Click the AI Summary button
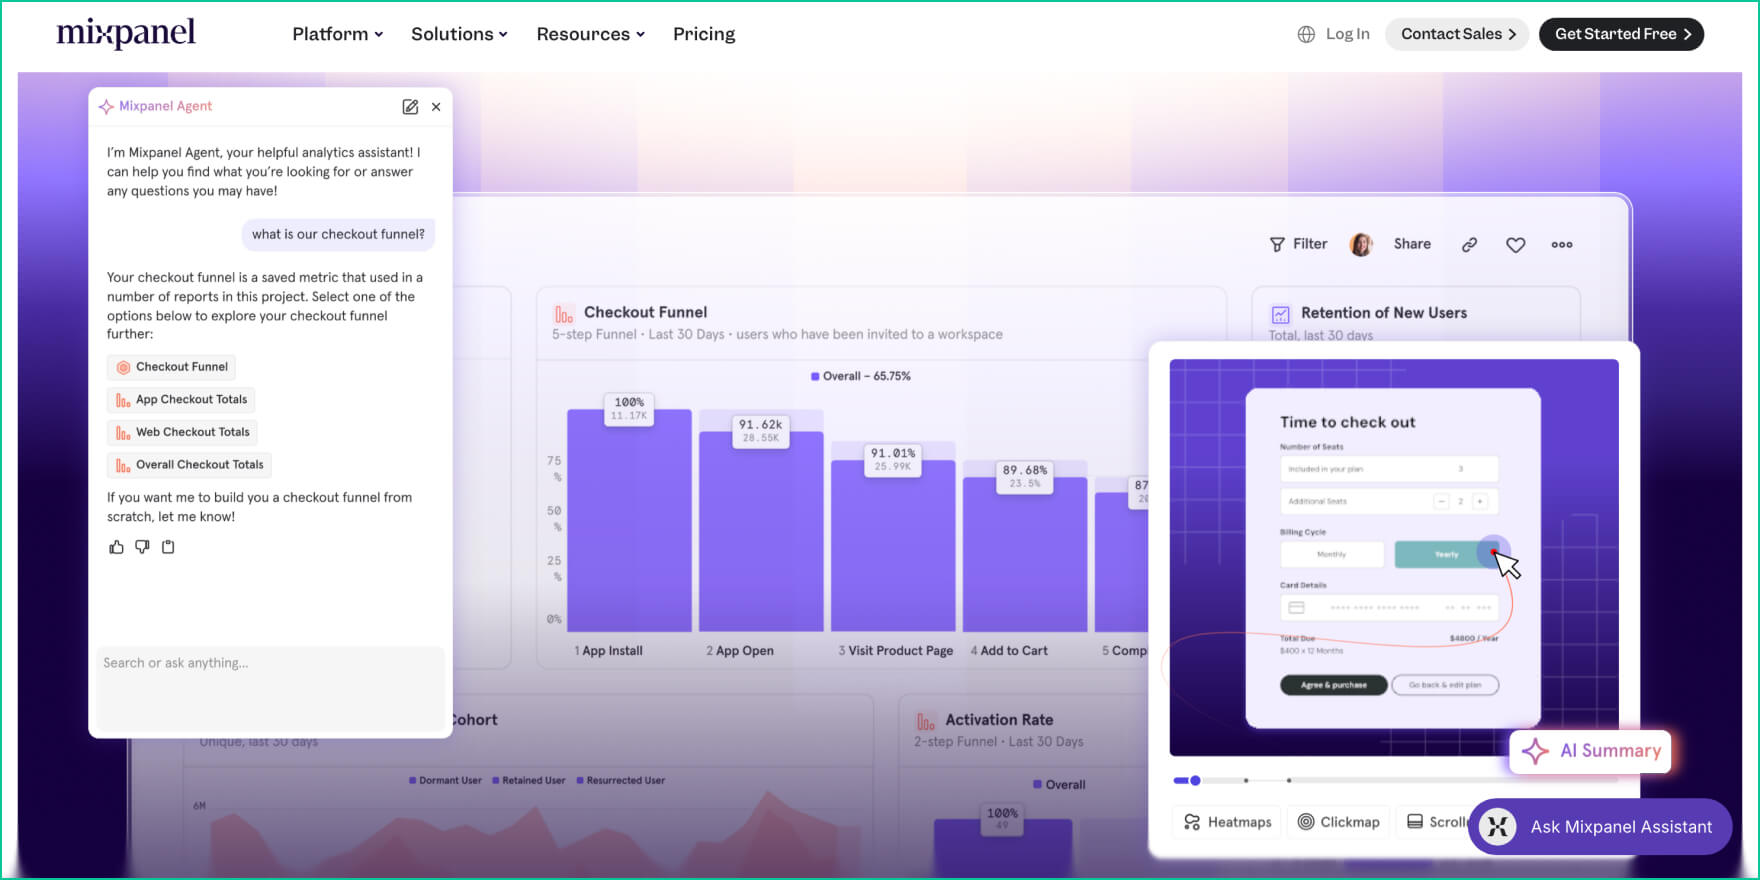Image resolution: width=1760 pixels, height=880 pixels. [1590, 751]
